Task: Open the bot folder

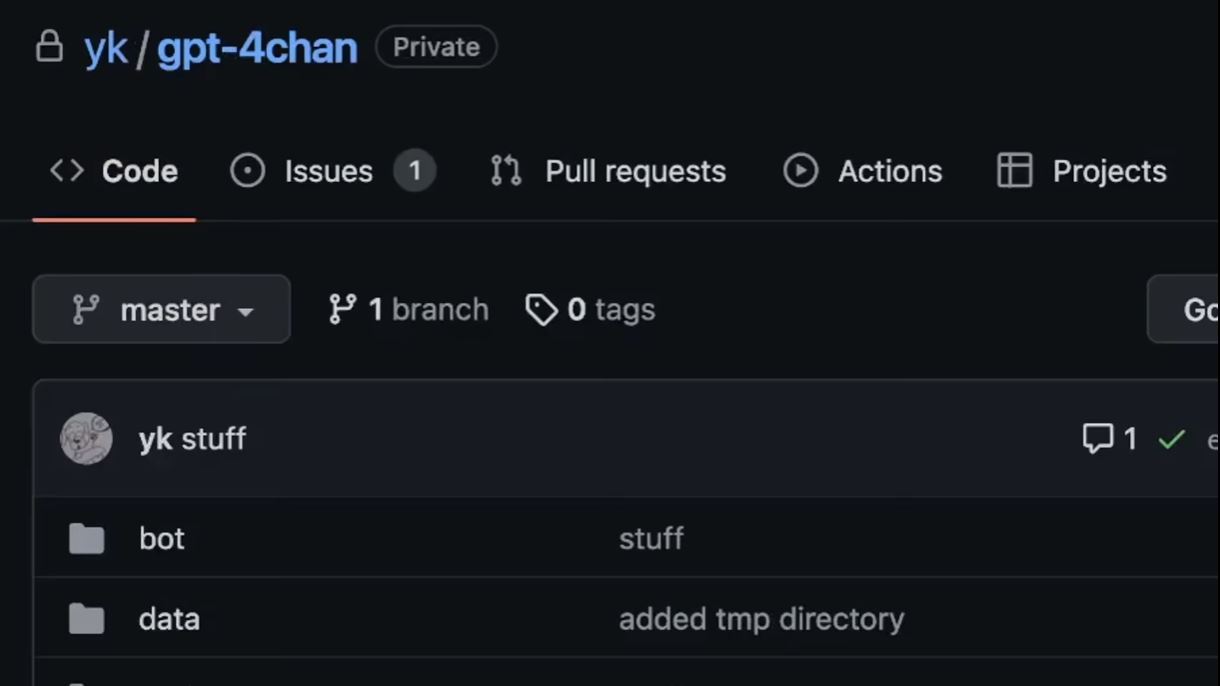Action: 162,539
